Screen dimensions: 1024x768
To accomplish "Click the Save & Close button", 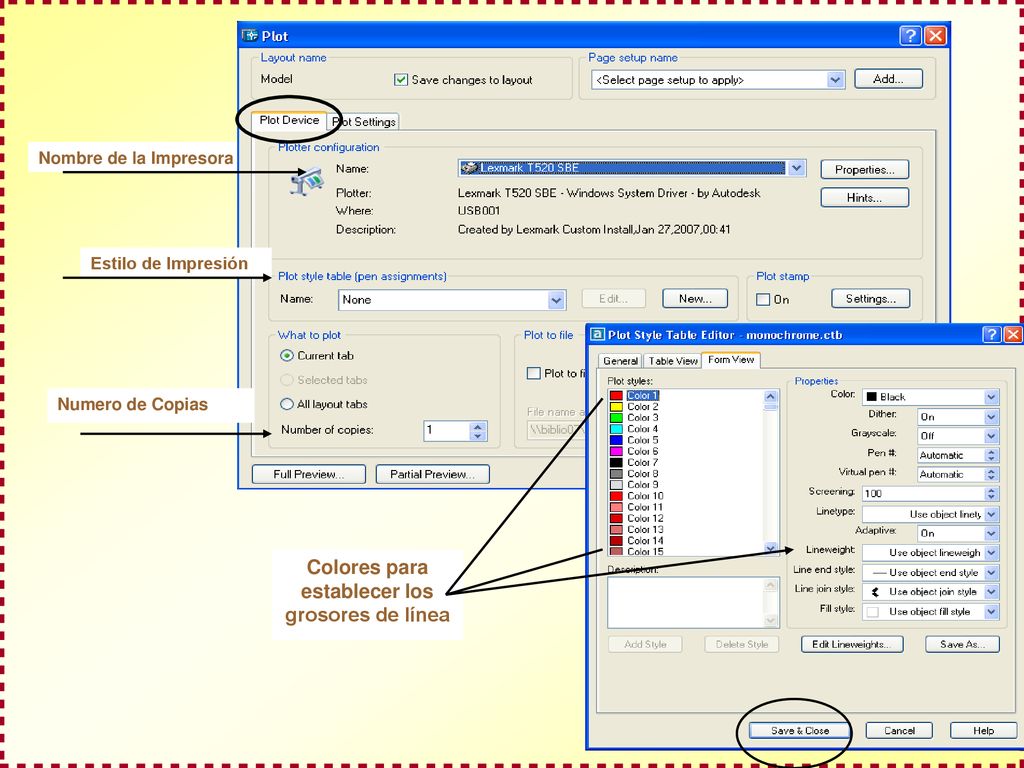I will [x=799, y=731].
